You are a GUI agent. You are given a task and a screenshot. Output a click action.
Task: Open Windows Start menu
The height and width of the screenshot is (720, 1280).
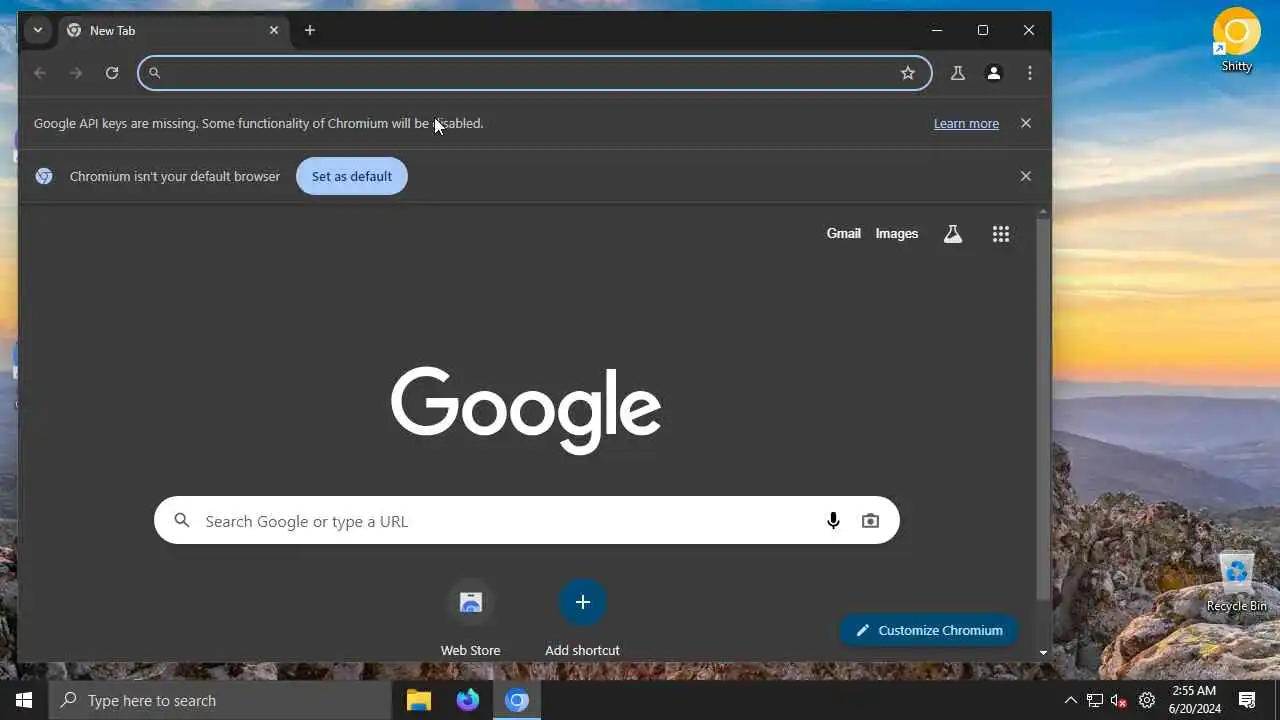(x=24, y=700)
